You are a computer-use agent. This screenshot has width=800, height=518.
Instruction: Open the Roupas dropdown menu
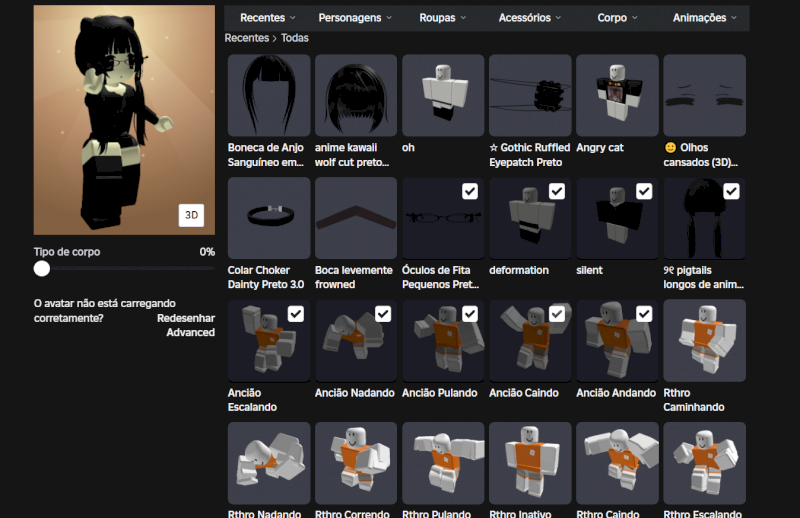point(443,18)
